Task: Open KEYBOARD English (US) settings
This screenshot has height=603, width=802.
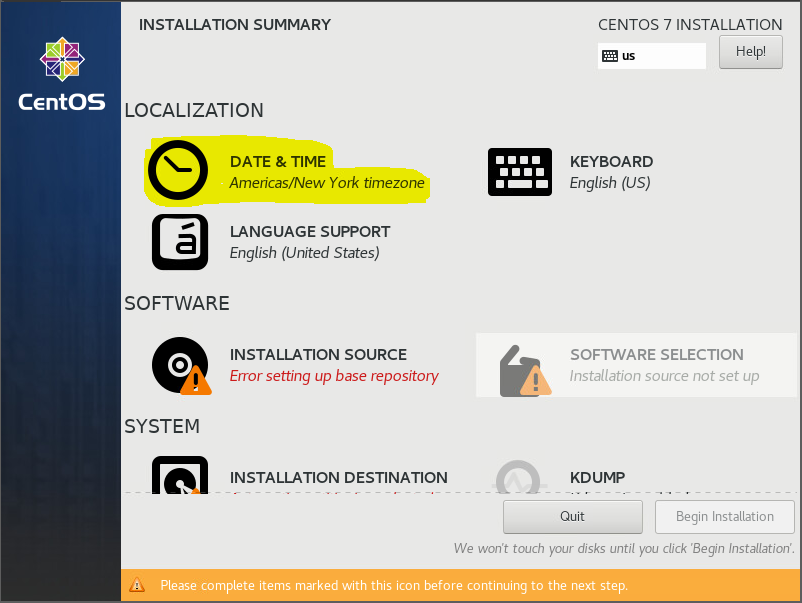Action: tap(610, 172)
